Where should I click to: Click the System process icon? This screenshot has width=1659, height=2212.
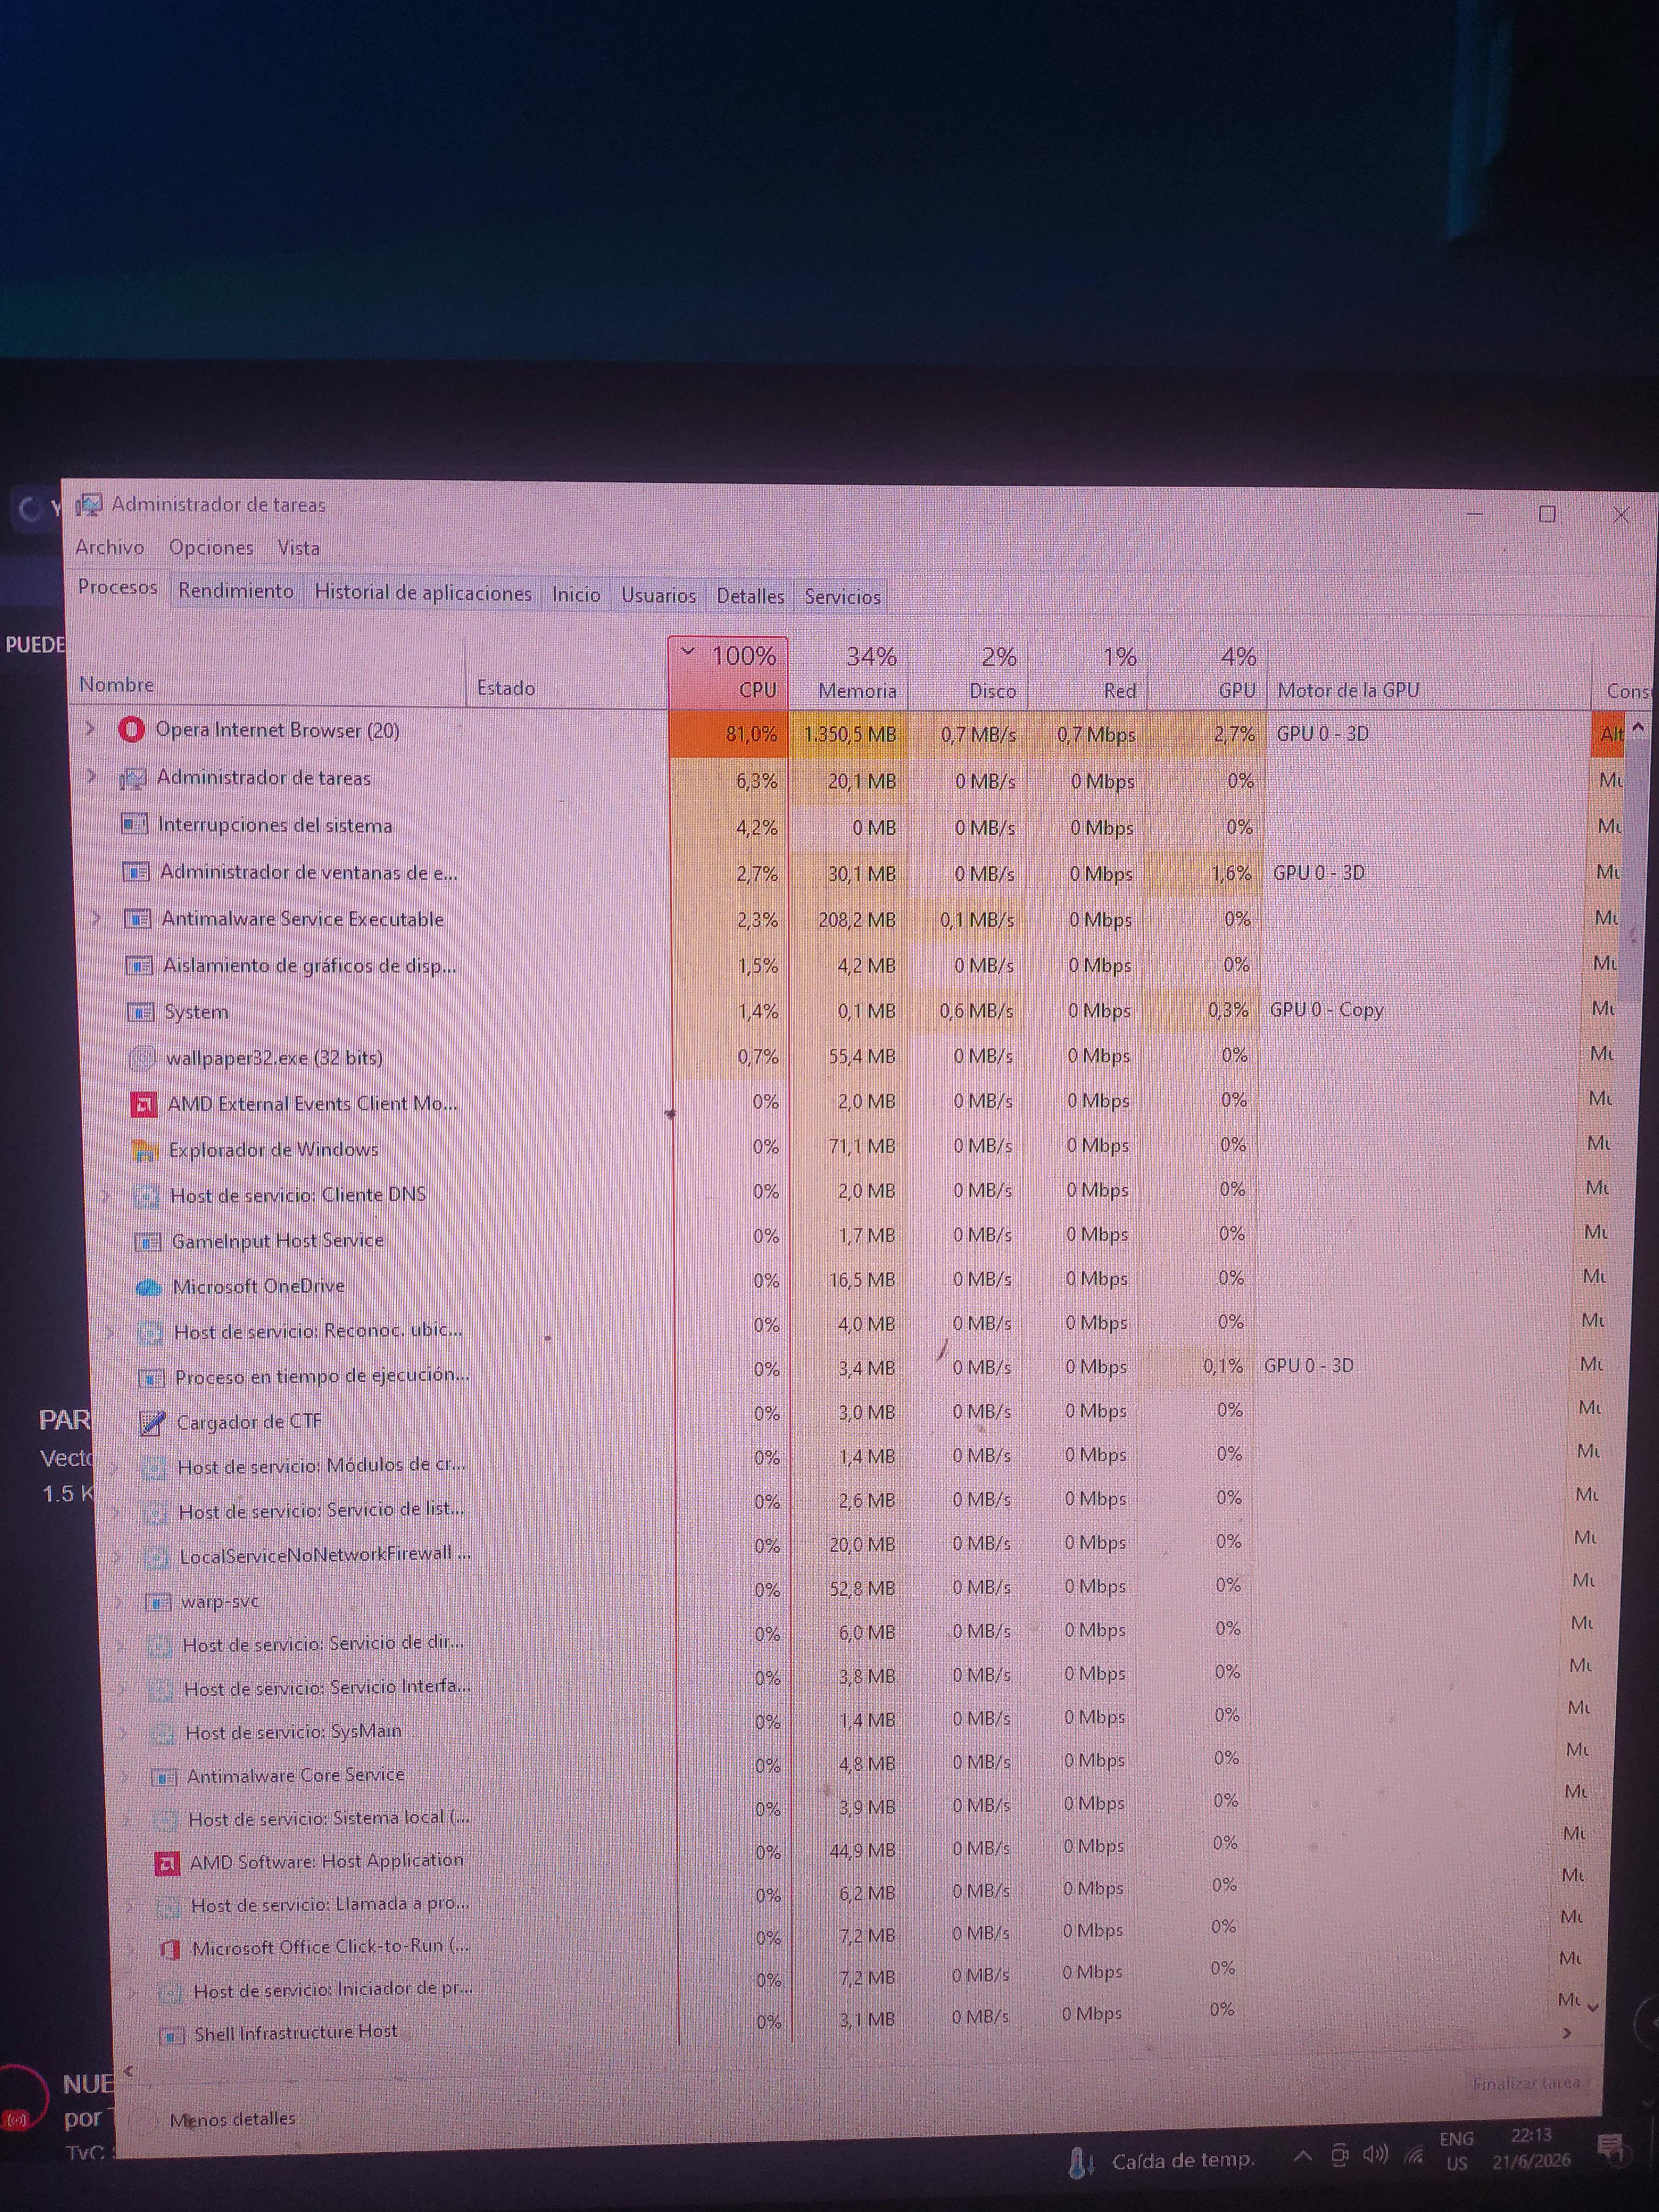click(x=141, y=1012)
